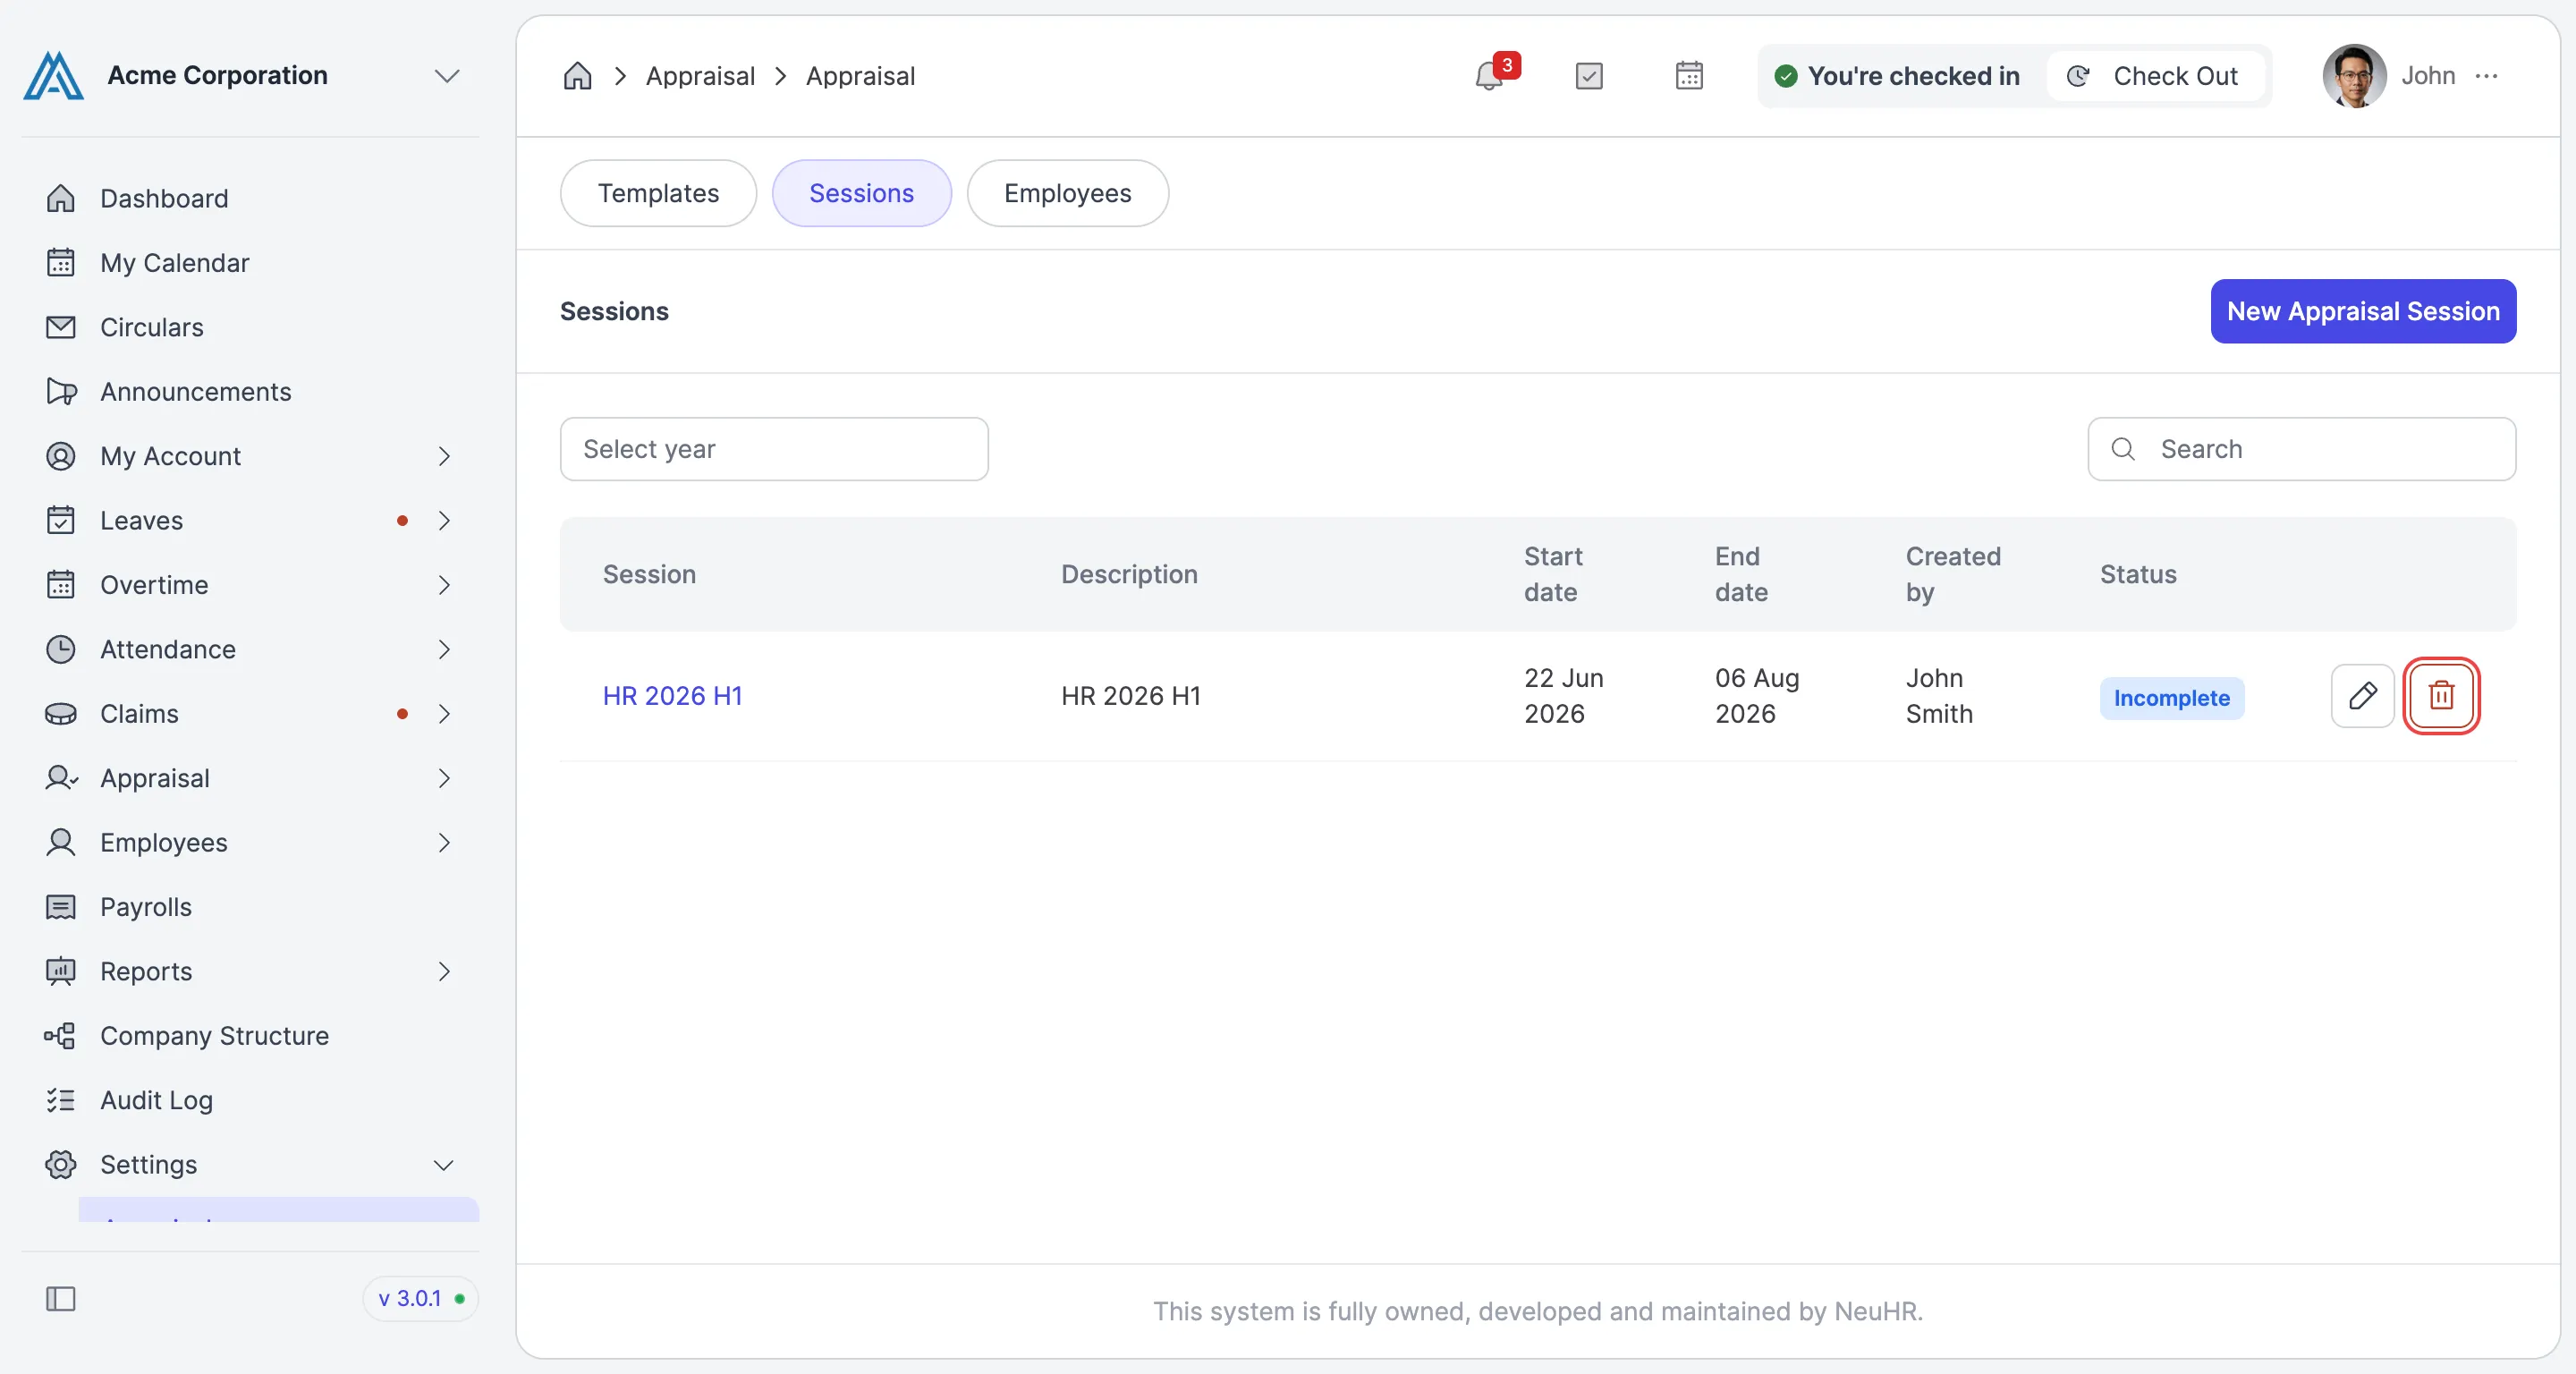Expand the Claims submenu chevron
Image resolution: width=2576 pixels, height=1374 pixels.
444,714
